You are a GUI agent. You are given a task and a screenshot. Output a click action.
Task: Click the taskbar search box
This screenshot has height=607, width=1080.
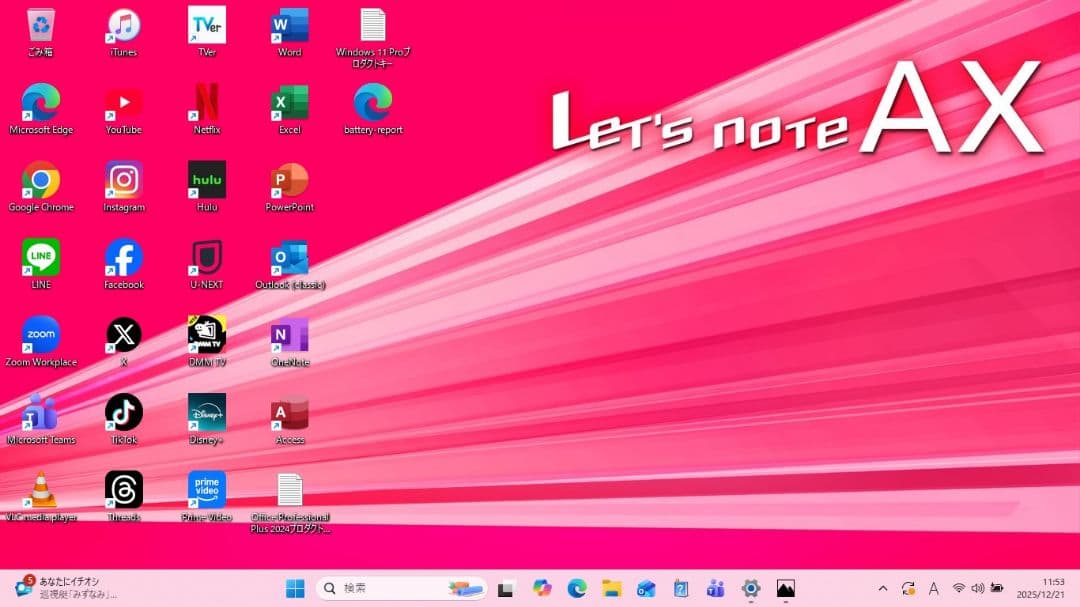tap(402, 588)
